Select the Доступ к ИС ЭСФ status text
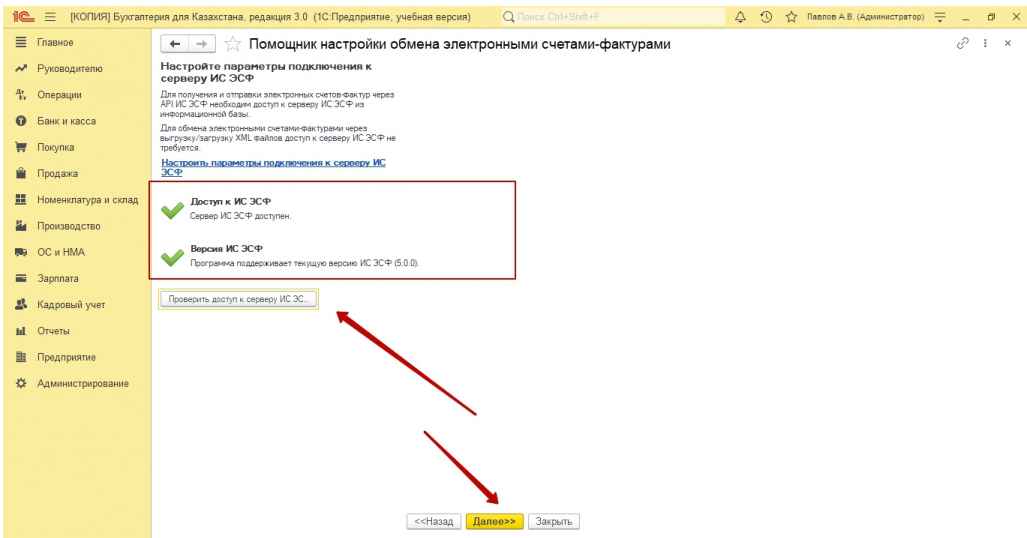The height and width of the screenshot is (538, 1027). (x=231, y=201)
